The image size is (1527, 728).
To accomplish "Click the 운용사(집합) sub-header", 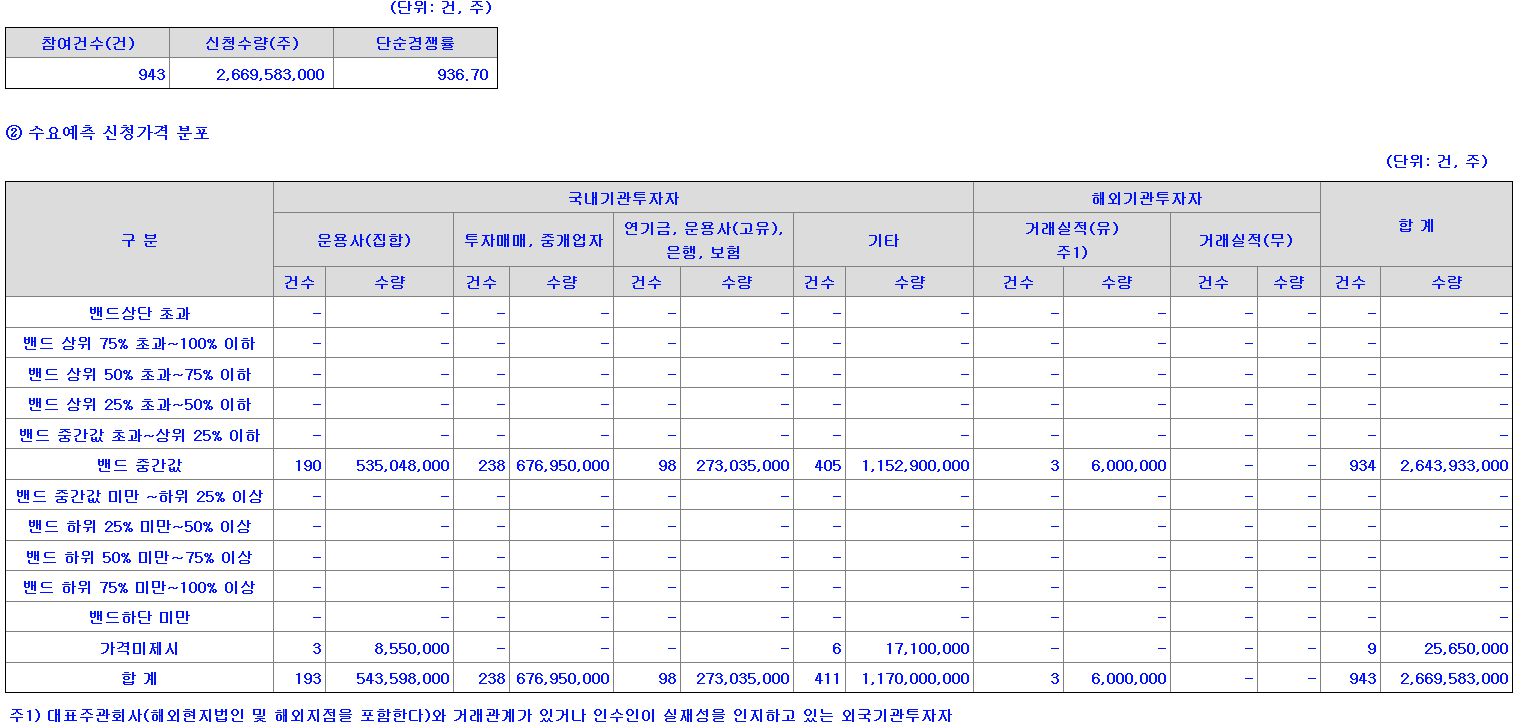I will coord(363,240).
